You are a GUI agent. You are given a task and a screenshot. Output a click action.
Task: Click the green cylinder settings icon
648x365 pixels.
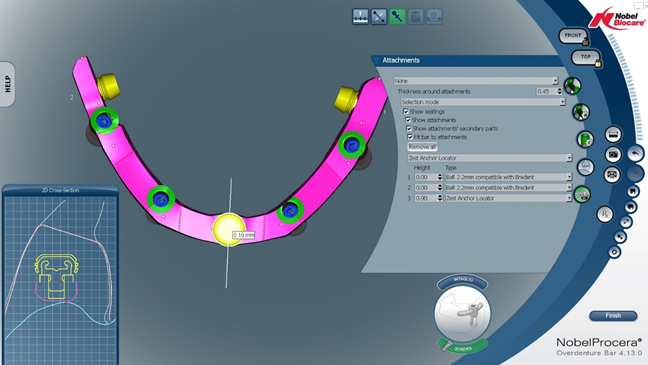pos(585,139)
